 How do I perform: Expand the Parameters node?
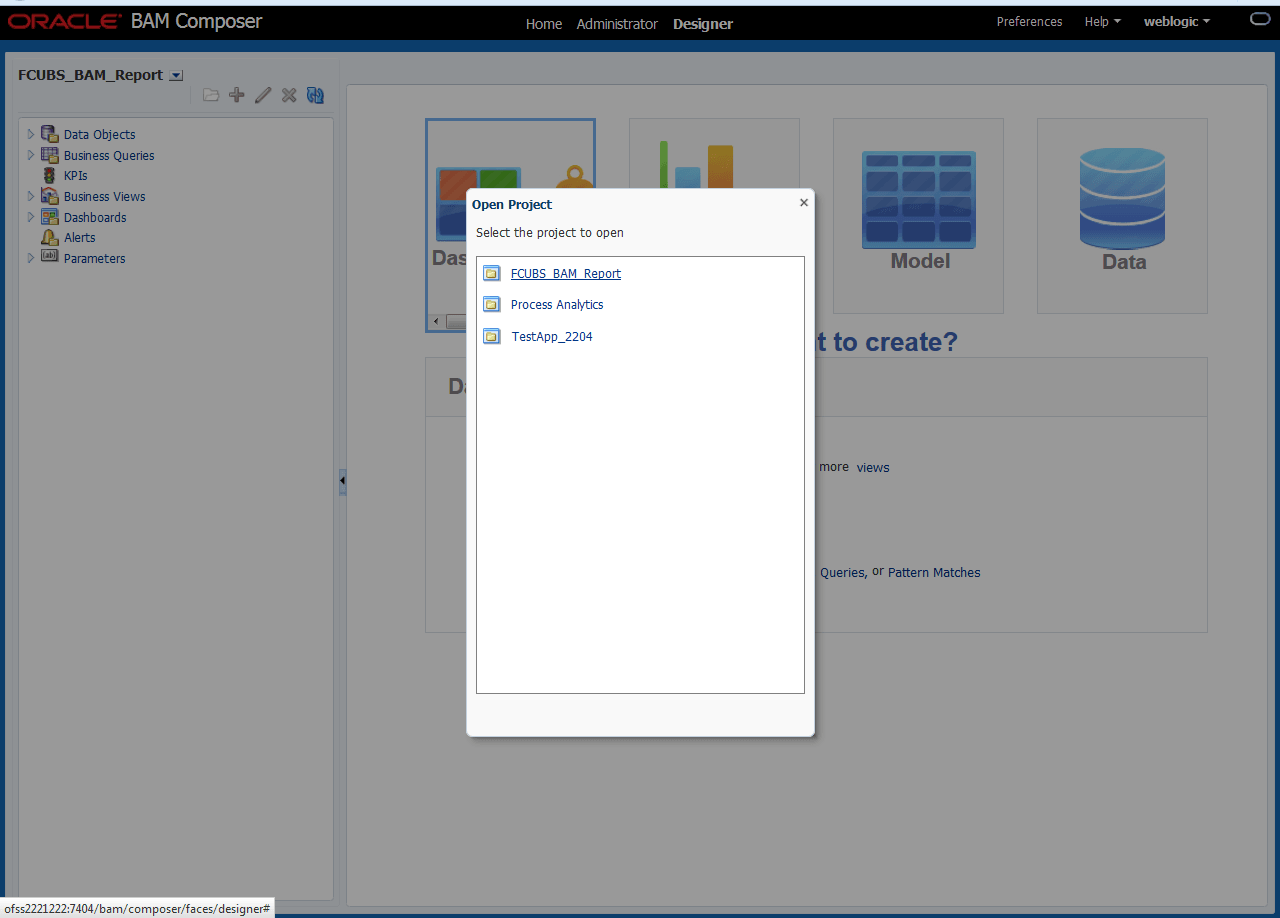coord(31,258)
